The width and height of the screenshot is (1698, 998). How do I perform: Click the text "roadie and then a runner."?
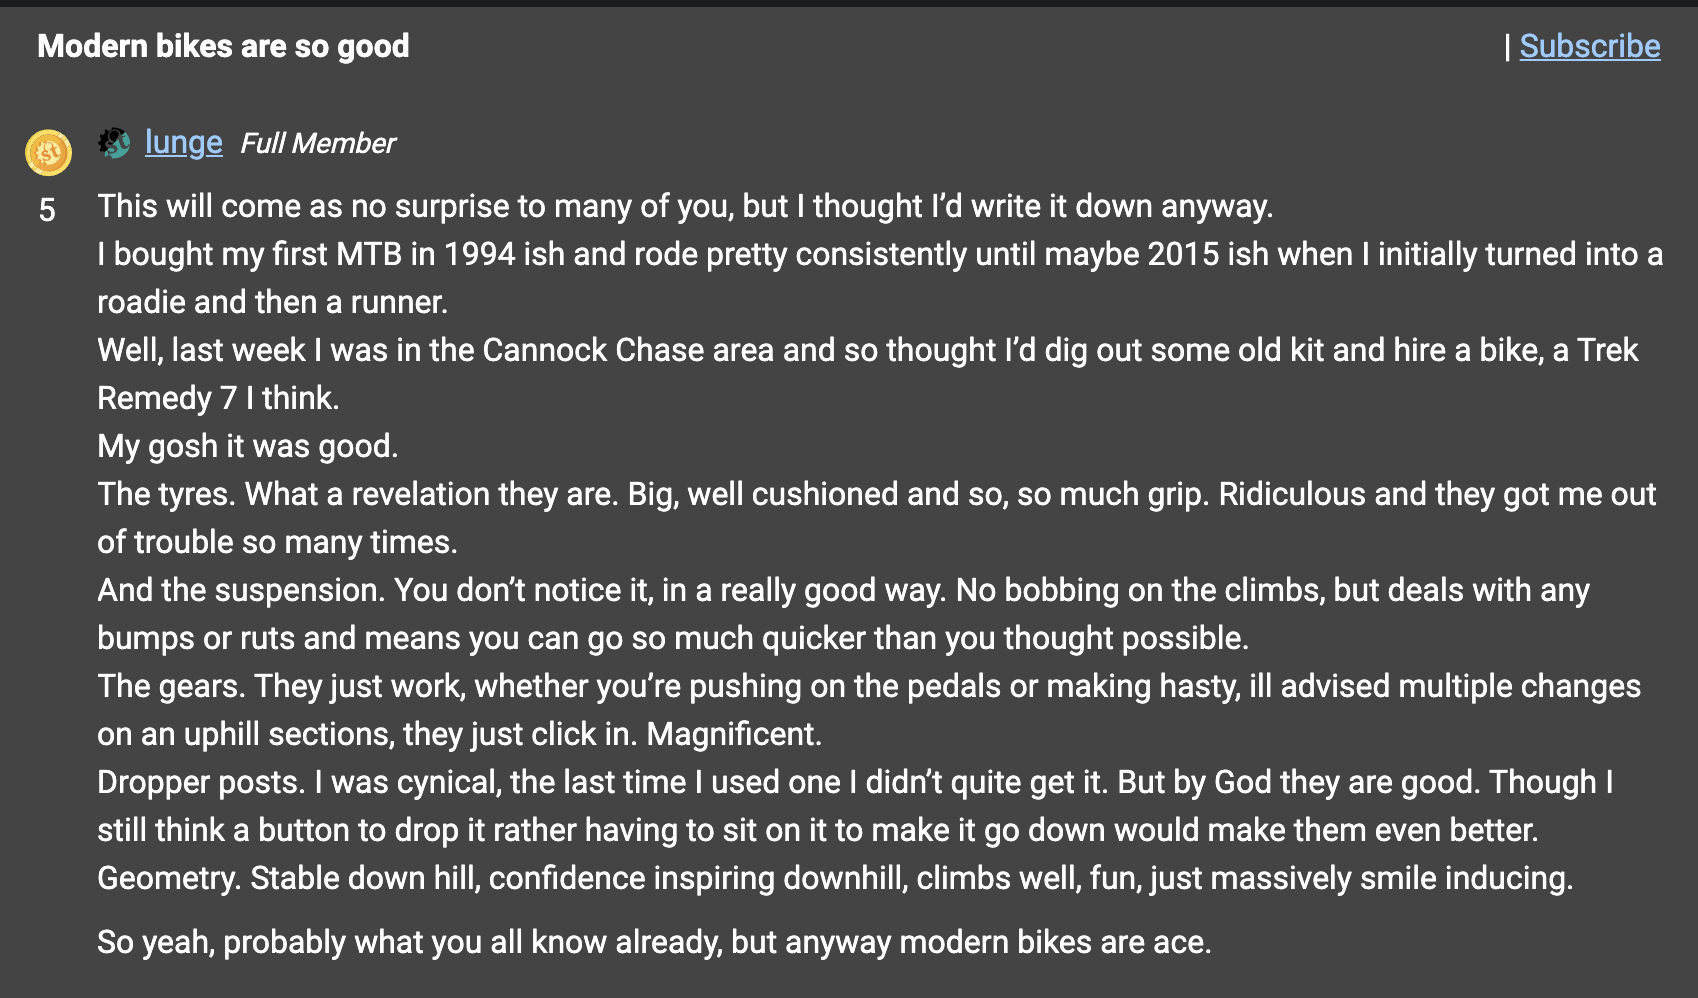coord(272,302)
